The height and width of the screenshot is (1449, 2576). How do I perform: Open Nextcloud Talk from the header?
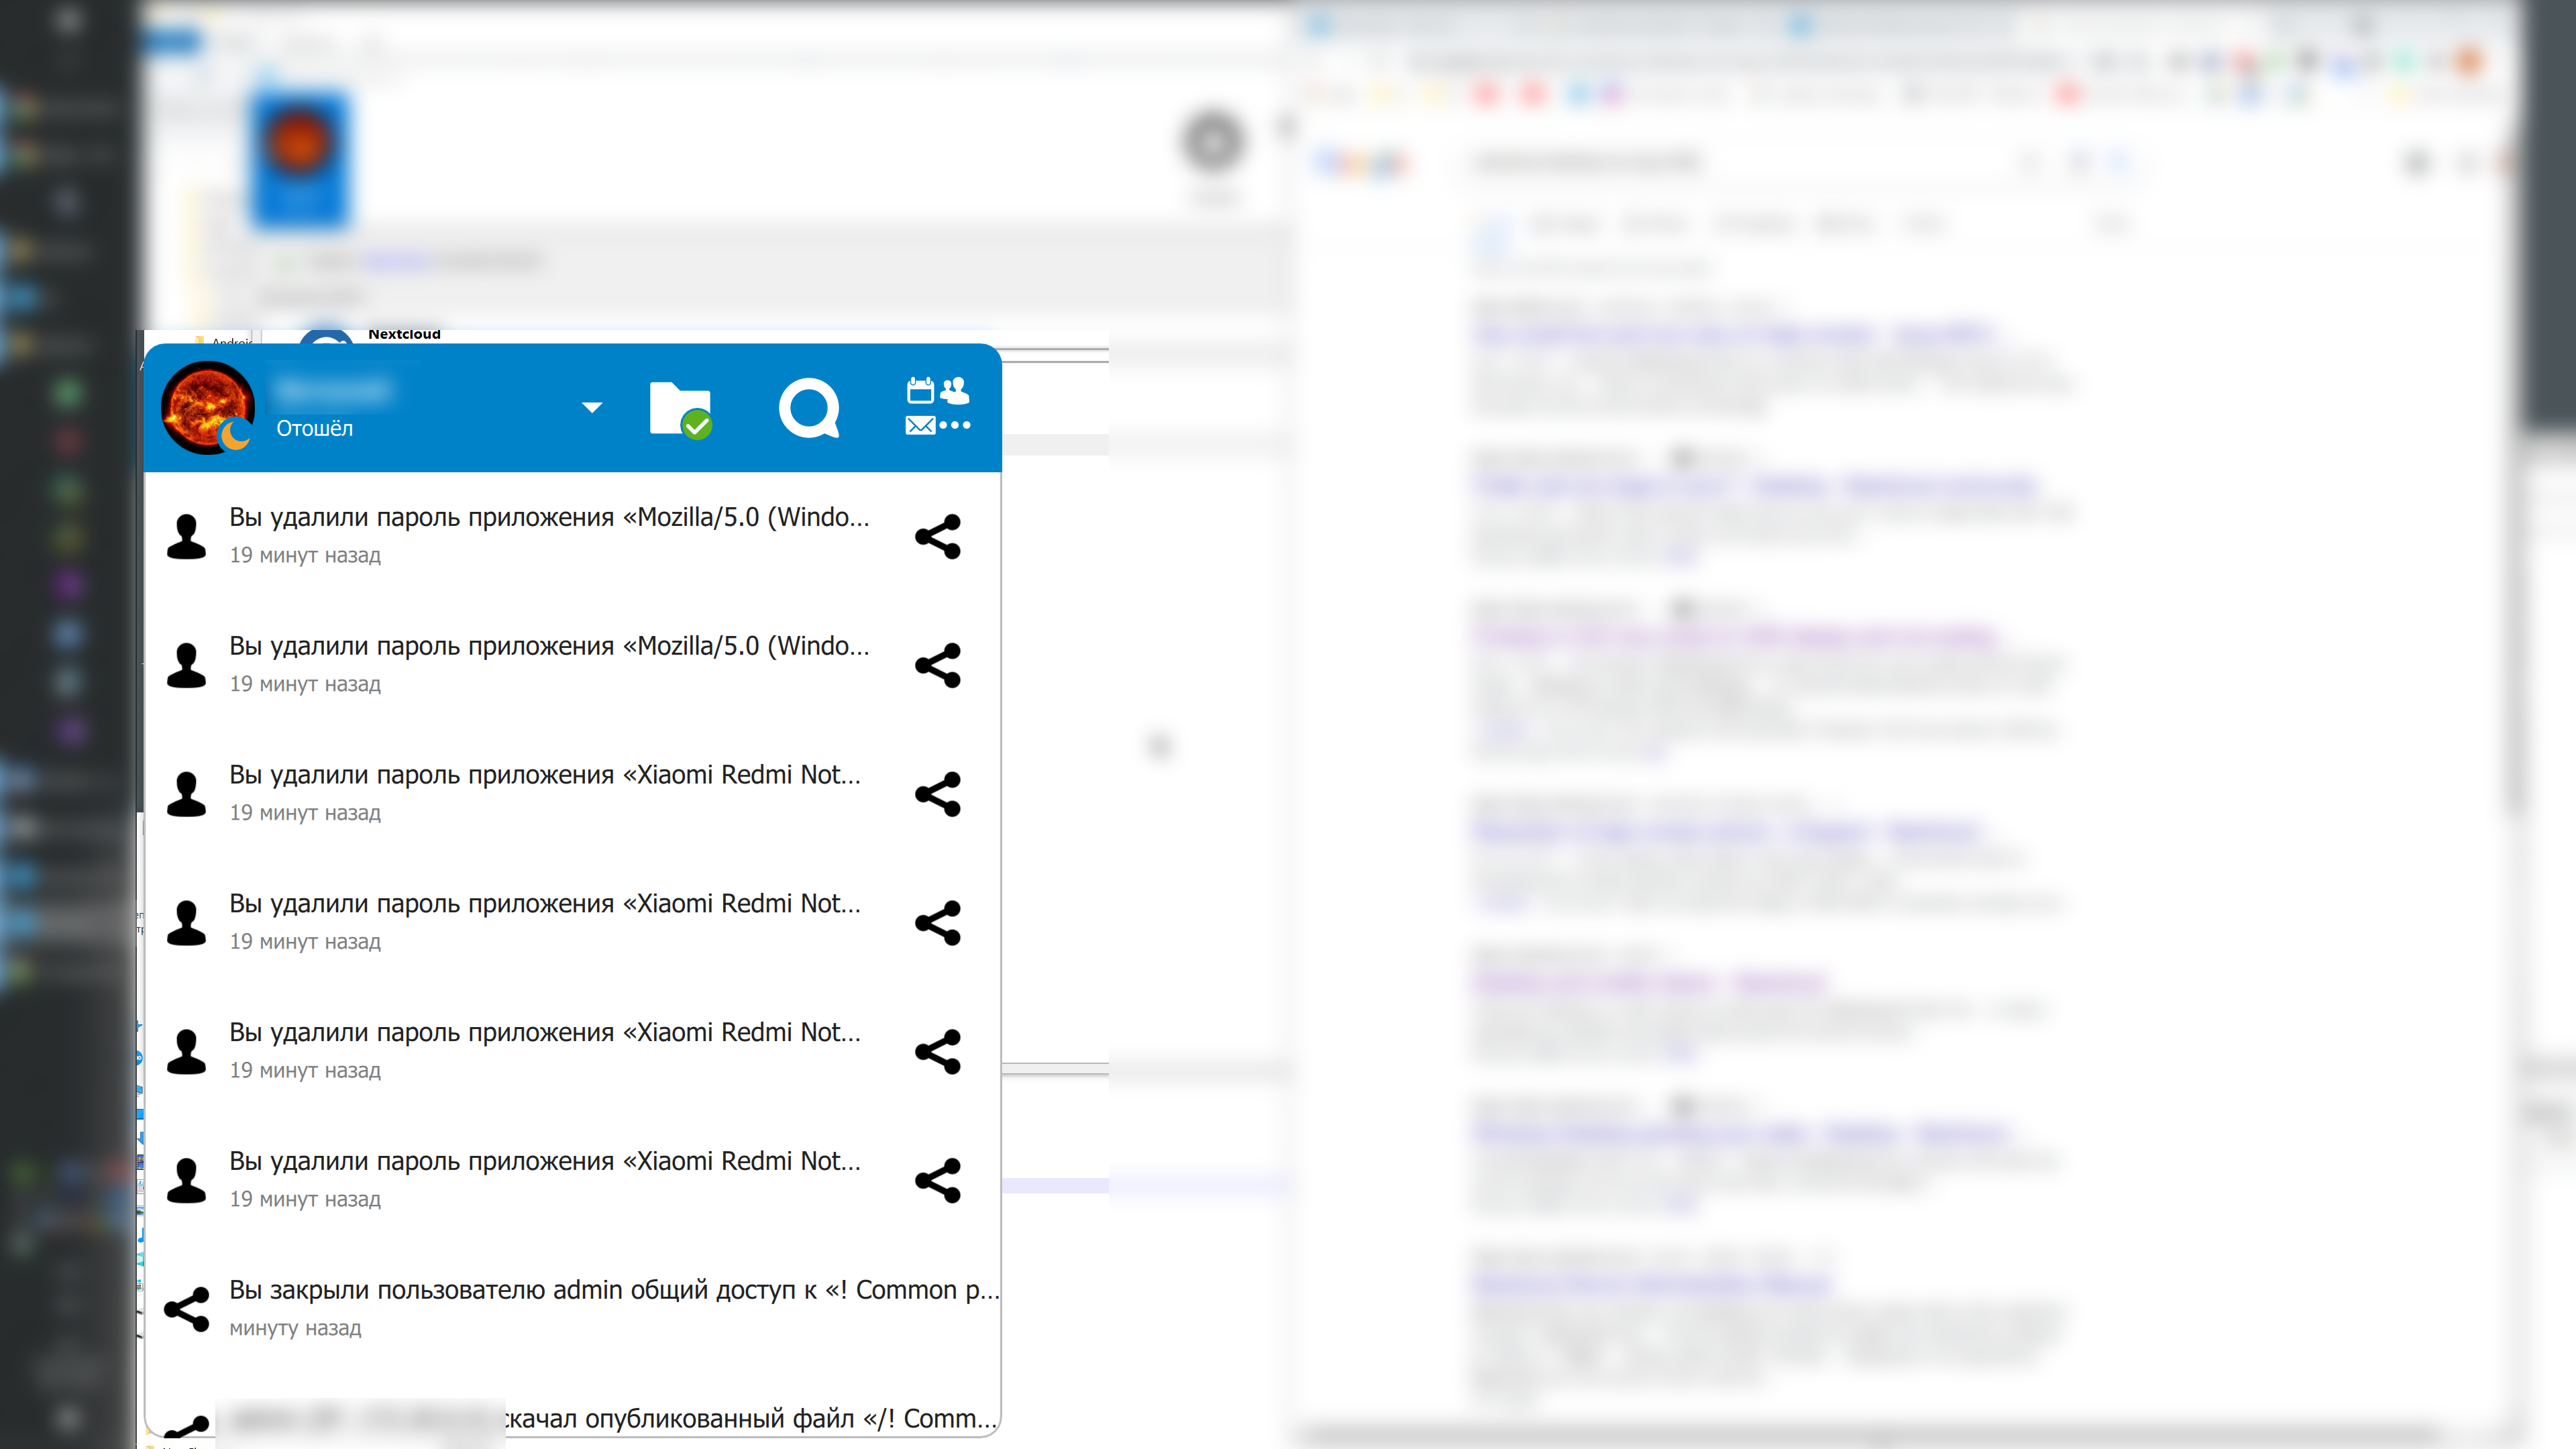[x=809, y=408]
